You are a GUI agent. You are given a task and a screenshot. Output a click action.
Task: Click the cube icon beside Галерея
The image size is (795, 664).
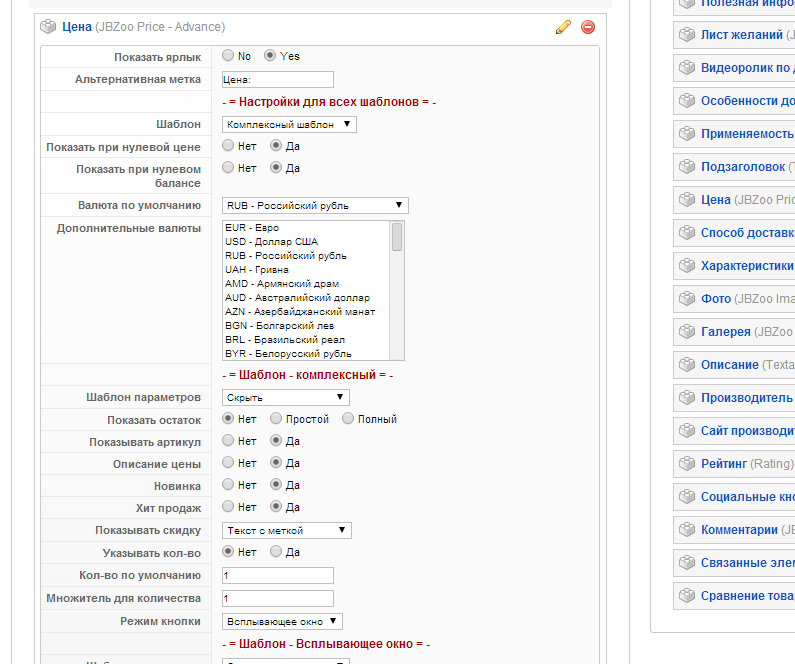coord(687,332)
